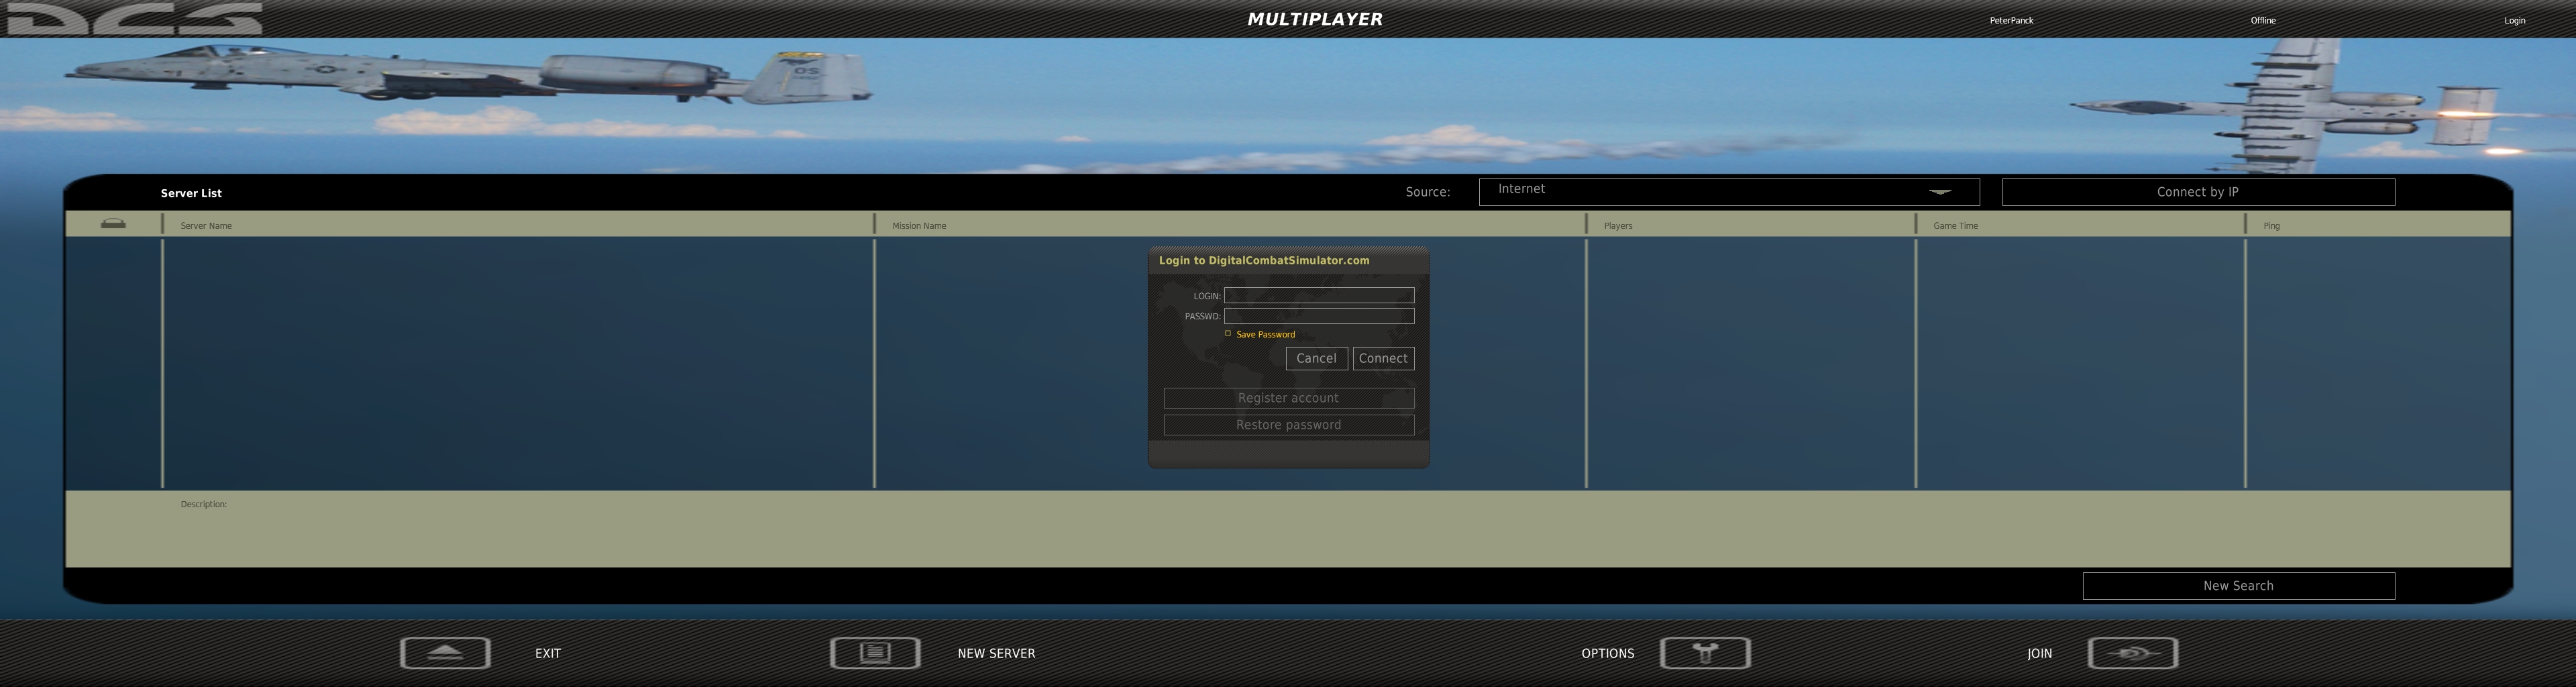The height and width of the screenshot is (687, 2576).
Task: Click the Connect by IP button
Action: [x=2198, y=192]
